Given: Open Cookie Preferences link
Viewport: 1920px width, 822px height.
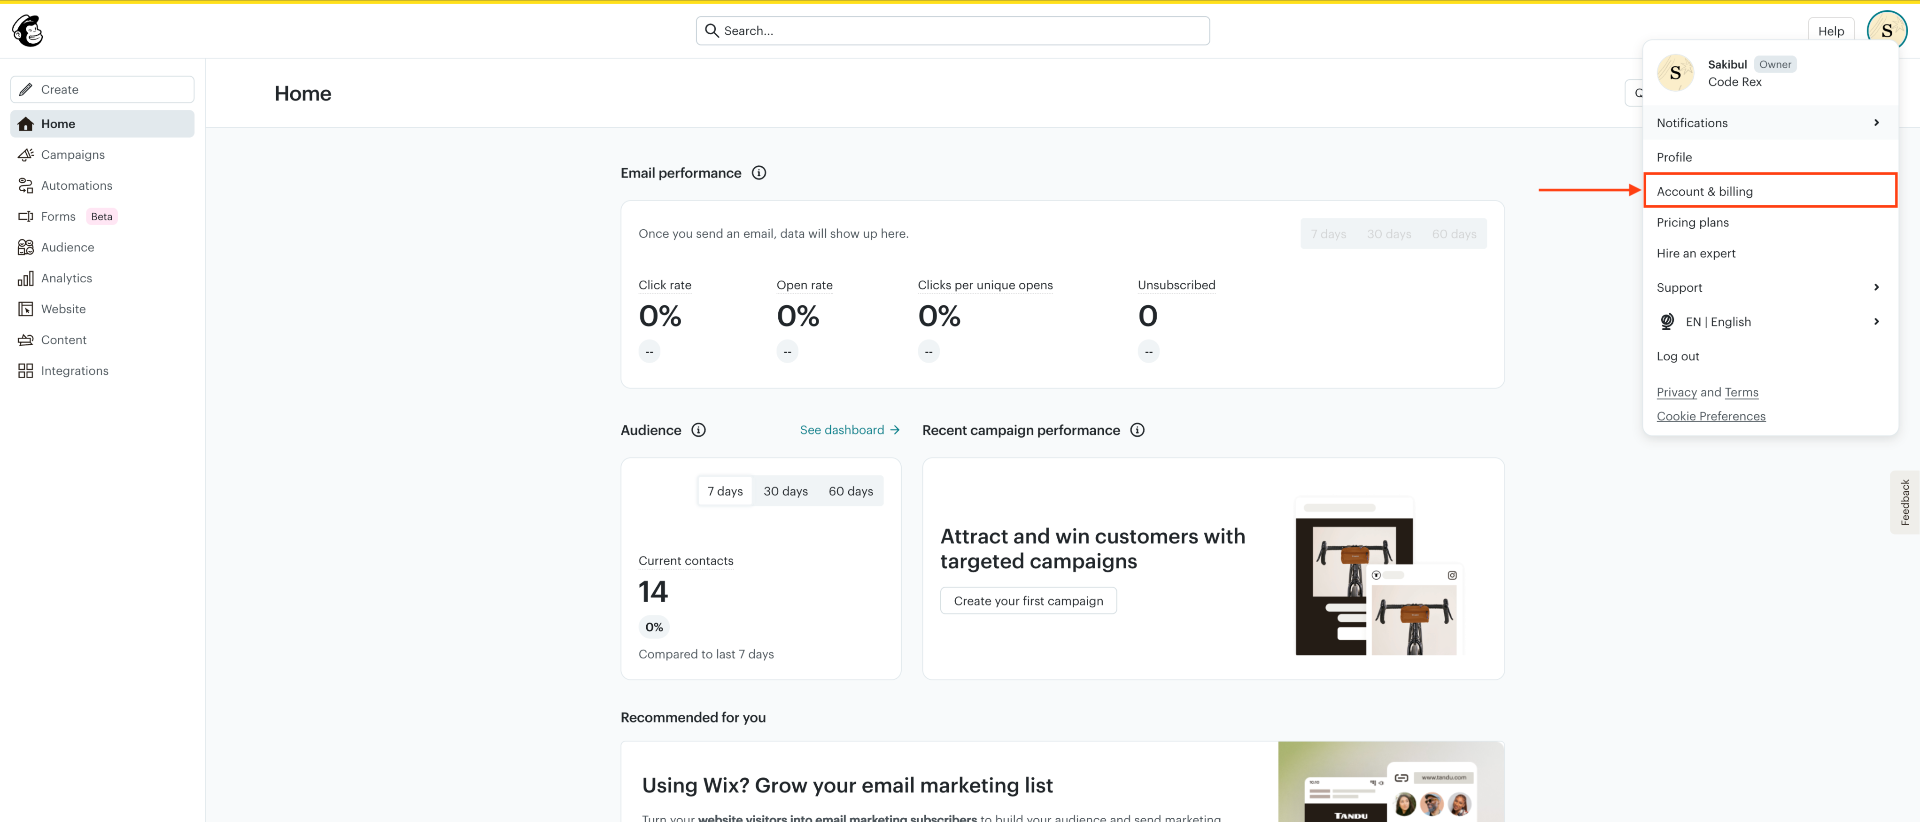Looking at the screenshot, I should pyautogui.click(x=1711, y=416).
